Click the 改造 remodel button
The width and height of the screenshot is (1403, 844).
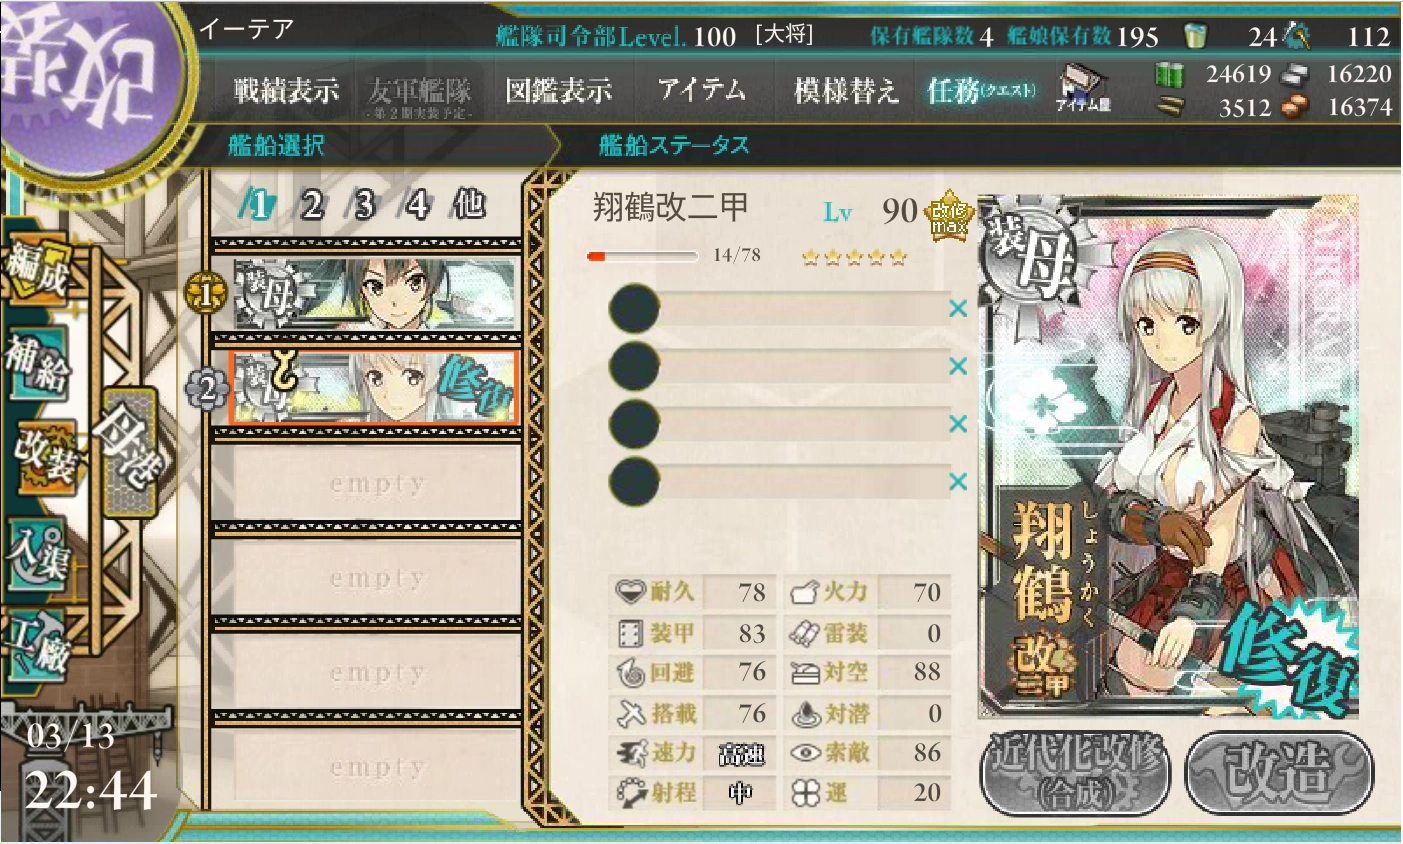1278,772
